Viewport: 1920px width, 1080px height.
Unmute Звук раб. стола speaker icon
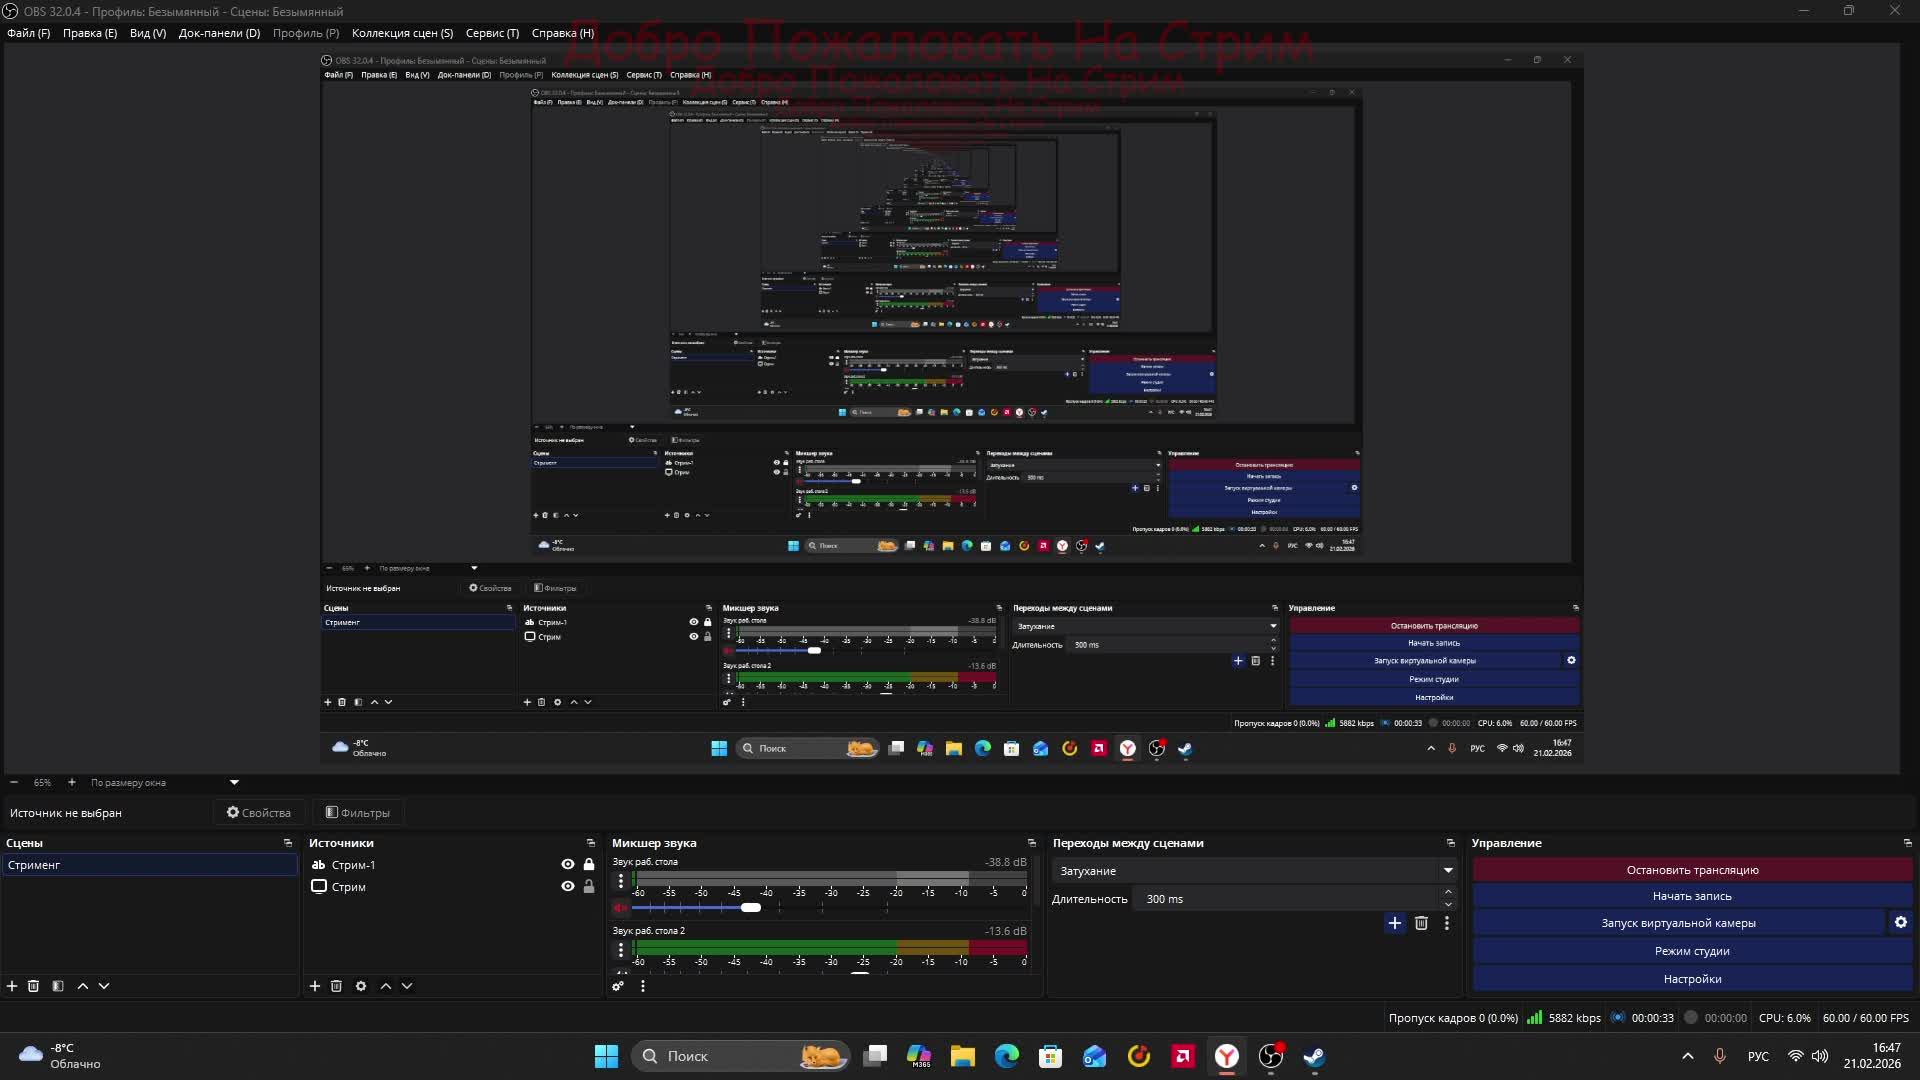(x=620, y=908)
